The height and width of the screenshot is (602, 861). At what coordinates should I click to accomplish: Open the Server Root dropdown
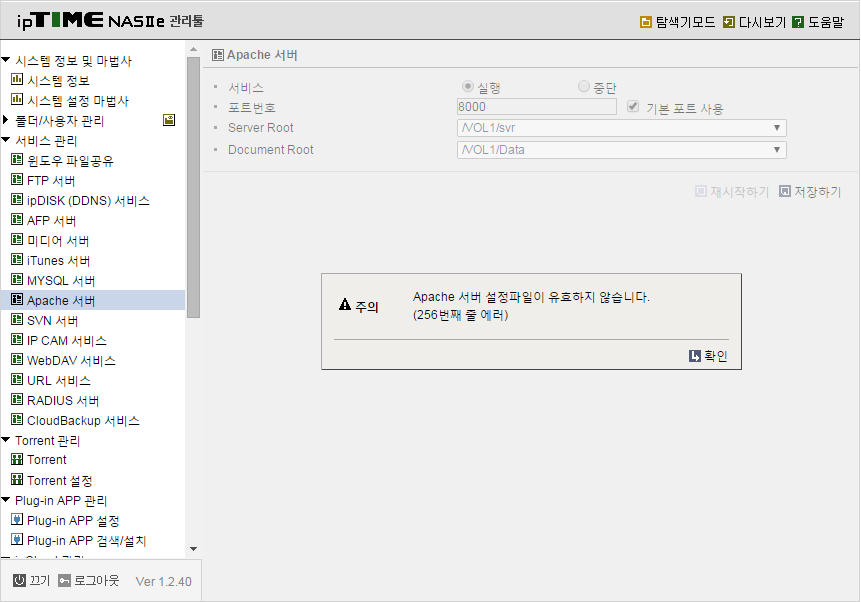pos(622,128)
